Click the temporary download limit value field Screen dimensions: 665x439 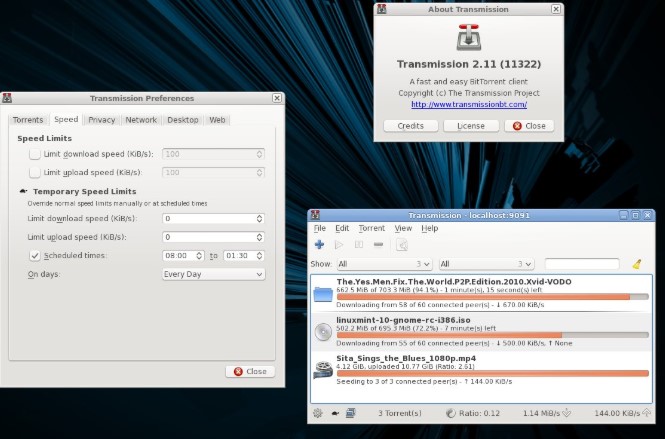[x=209, y=218]
